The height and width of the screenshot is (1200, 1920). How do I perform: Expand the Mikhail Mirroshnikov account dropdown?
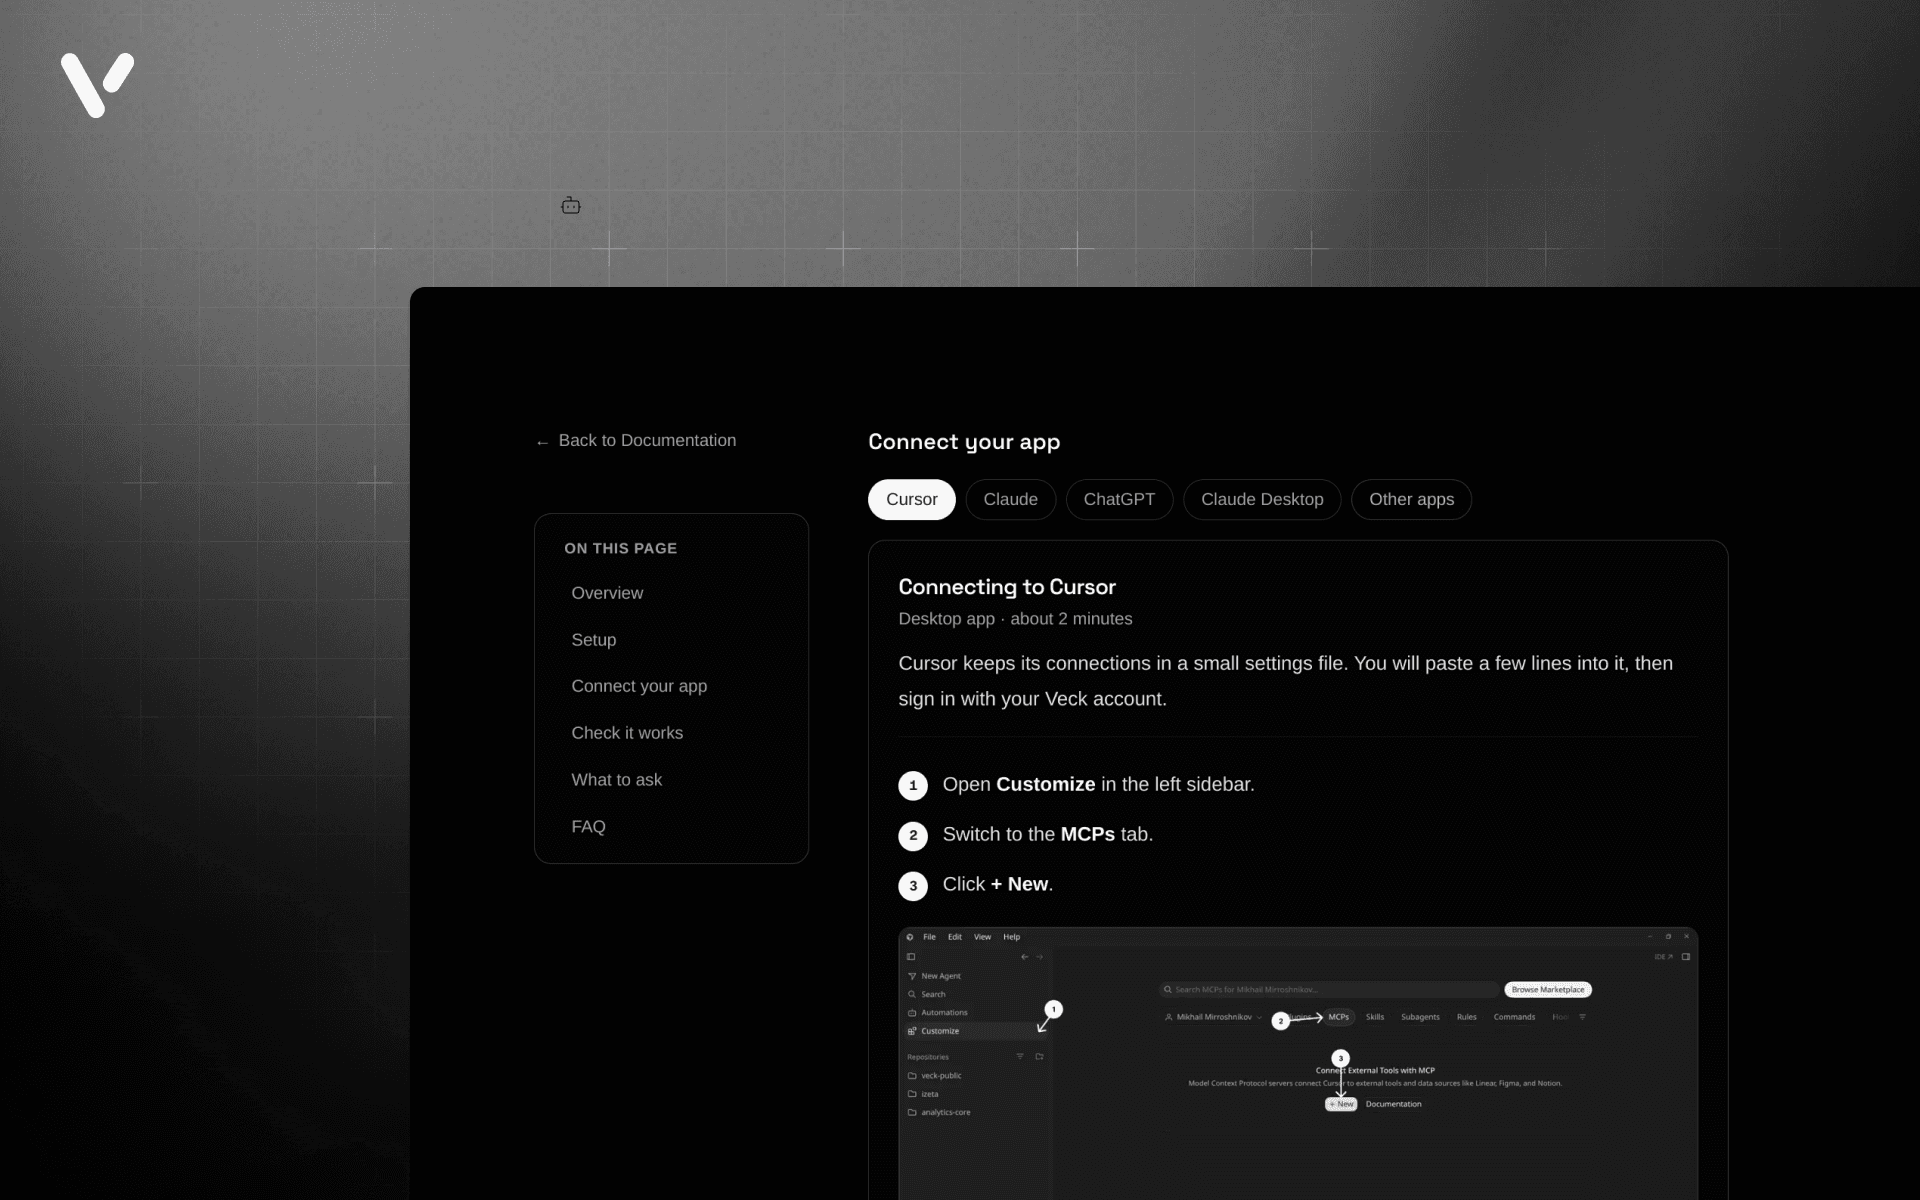[1213, 1017]
